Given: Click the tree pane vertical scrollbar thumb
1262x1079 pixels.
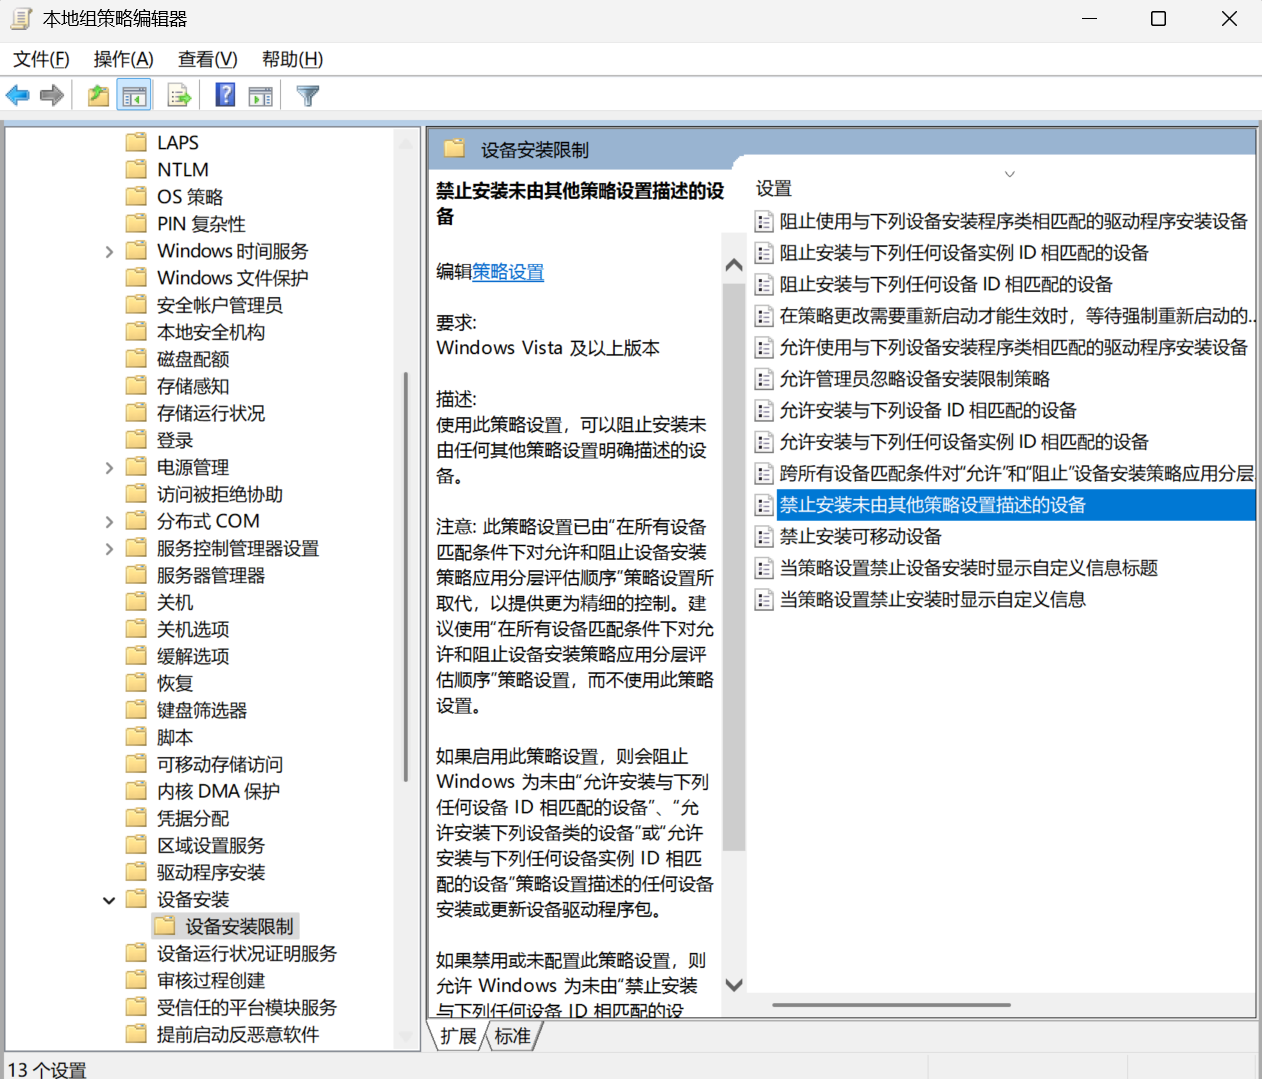Looking at the screenshot, I should coord(405,577).
